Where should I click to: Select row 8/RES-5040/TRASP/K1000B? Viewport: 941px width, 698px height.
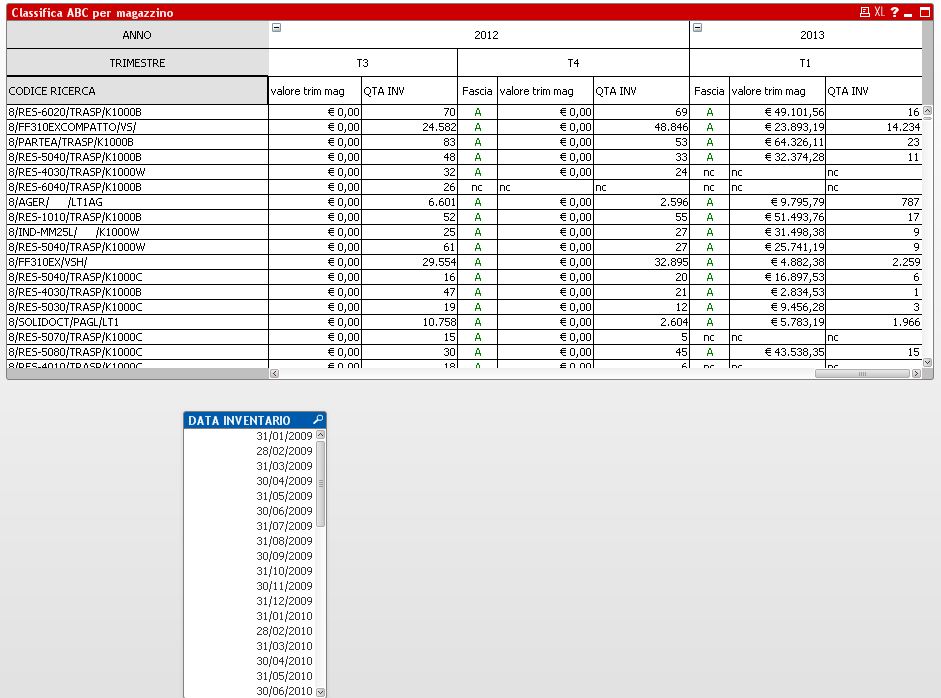[x=137, y=157]
